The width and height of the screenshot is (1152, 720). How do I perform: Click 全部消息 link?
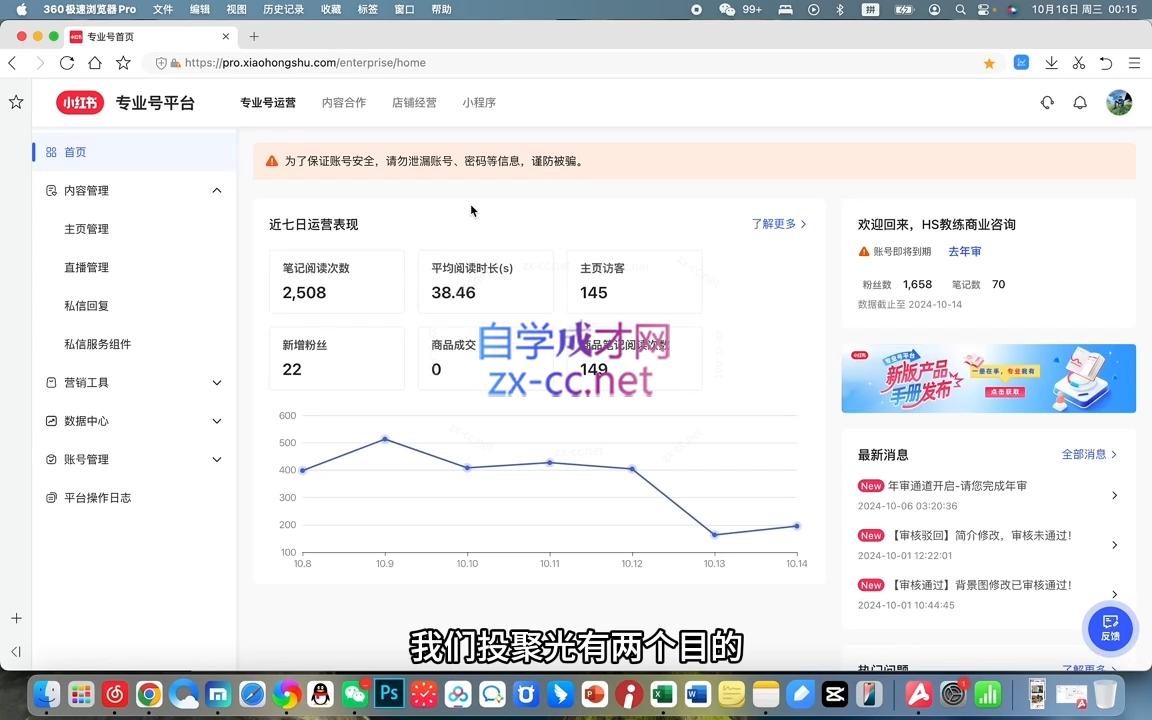coord(1089,454)
